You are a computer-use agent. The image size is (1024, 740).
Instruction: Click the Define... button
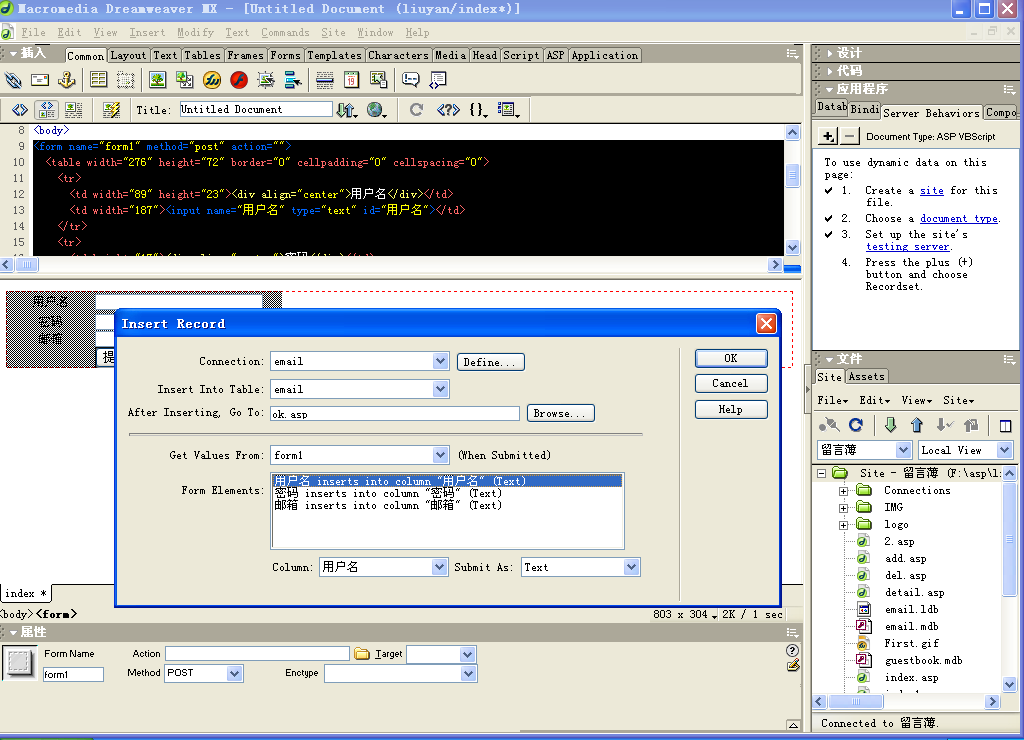point(490,362)
